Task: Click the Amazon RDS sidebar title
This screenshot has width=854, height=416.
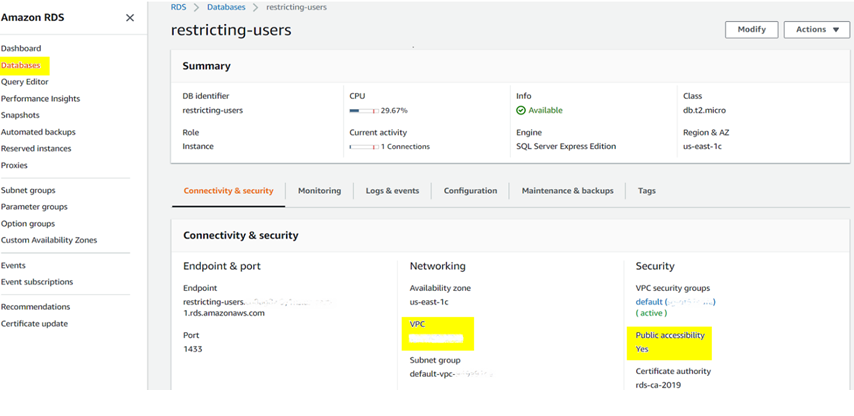Action: pyautogui.click(x=32, y=17)
